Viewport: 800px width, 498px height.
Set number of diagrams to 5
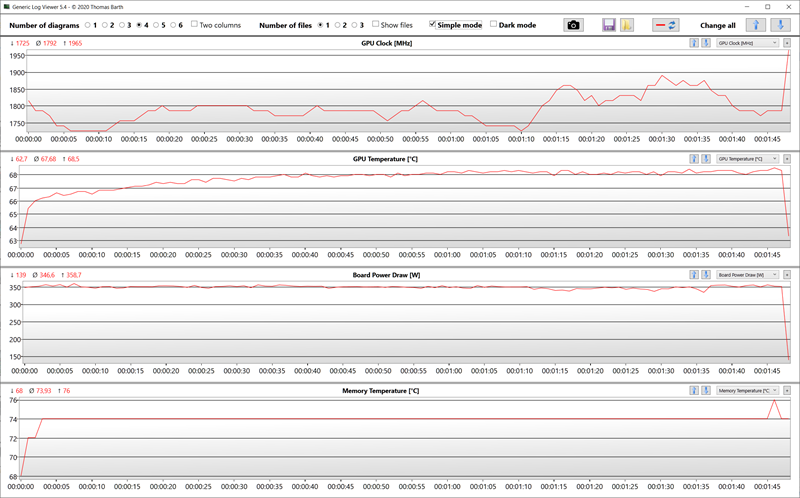[156, 25]
